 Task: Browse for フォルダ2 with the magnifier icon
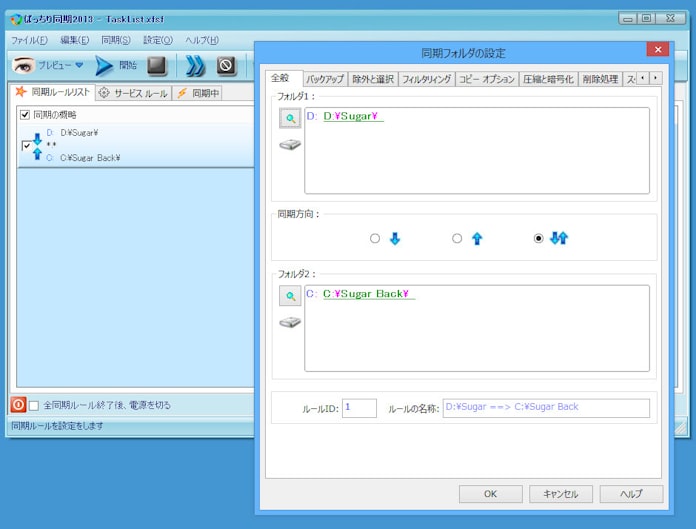289,296
